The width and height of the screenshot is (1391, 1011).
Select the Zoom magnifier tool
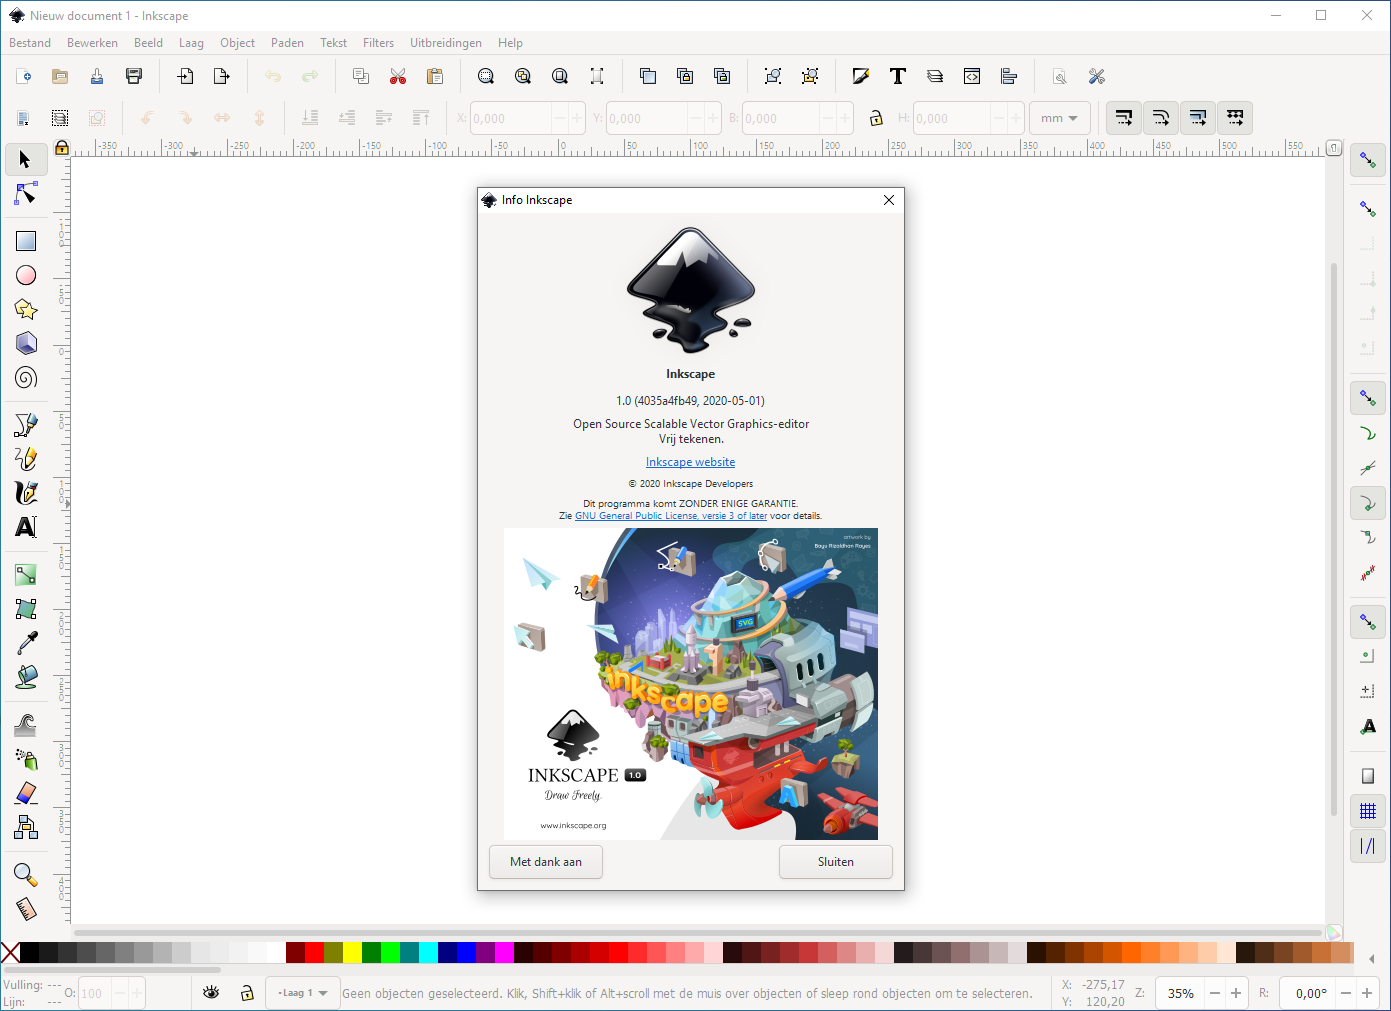[x=26, y=875]
